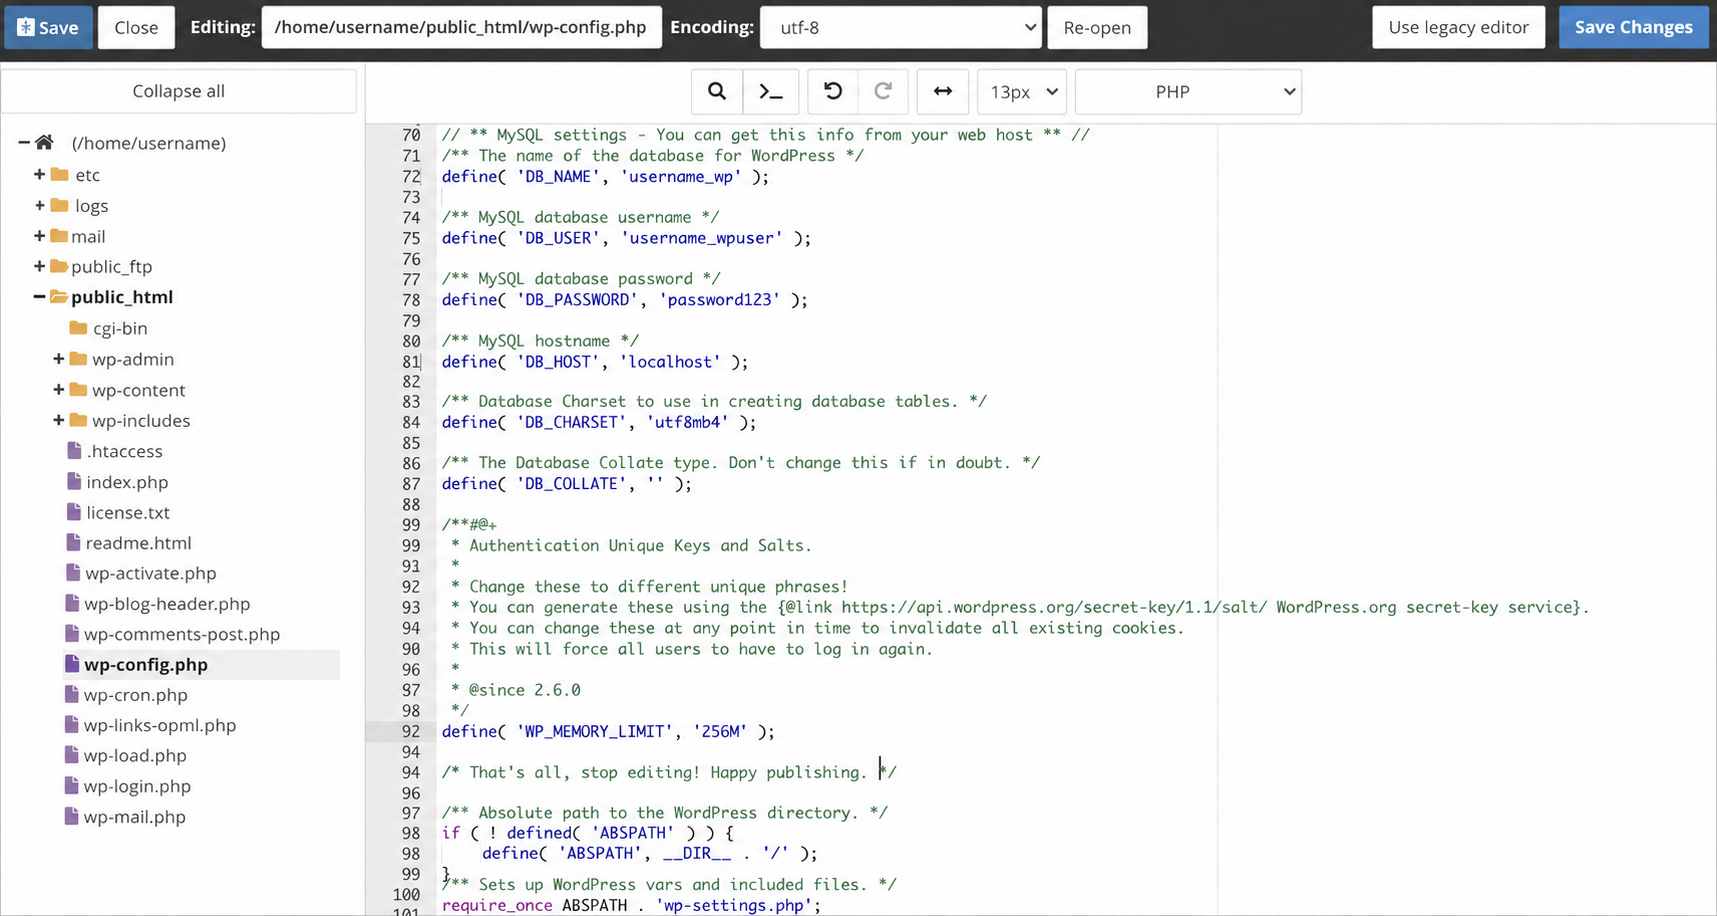
Task: Expand the etc folder
Action: point(39,175)
